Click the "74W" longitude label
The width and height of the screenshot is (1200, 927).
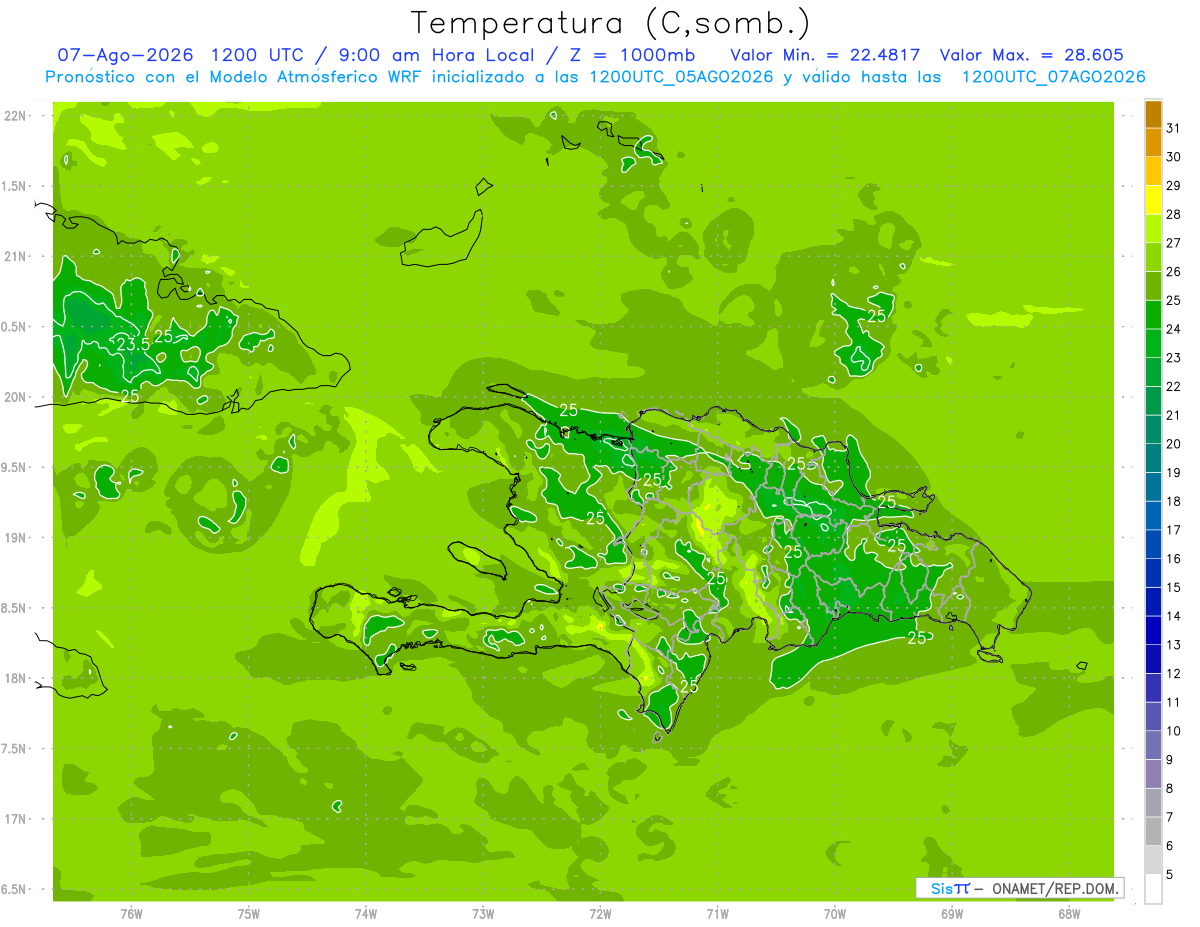coord(365,914)
